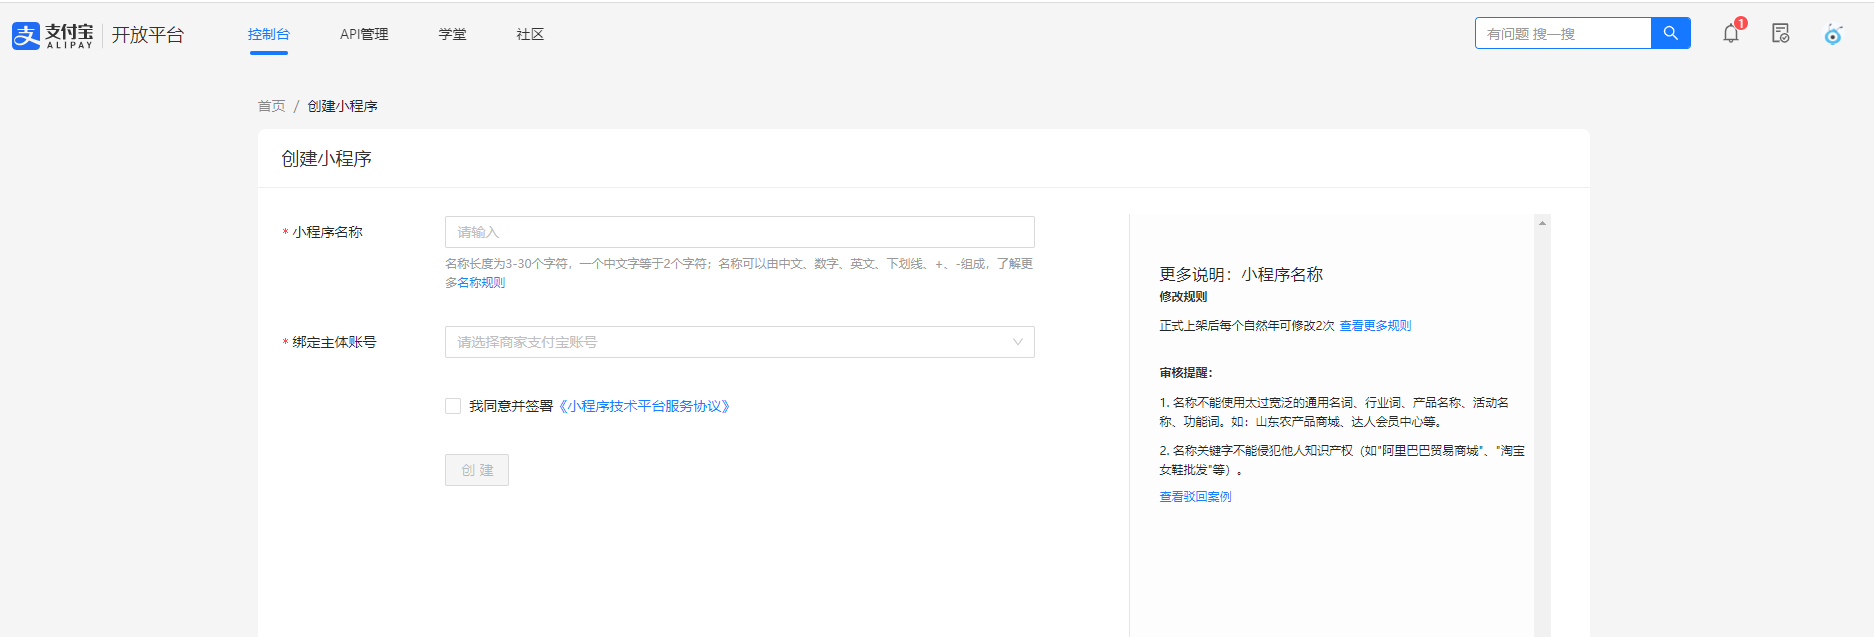
Task: Open the 社区 tab
Action: click(530, 34)
